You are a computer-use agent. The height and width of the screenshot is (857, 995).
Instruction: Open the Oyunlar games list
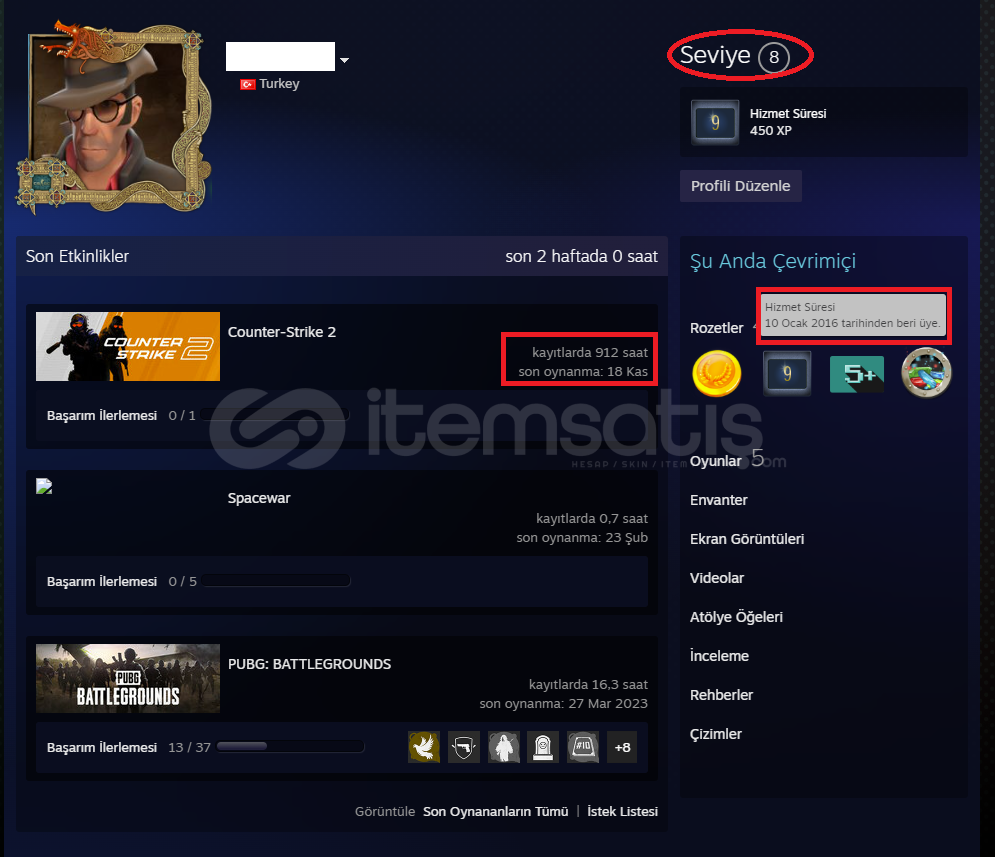(x=715, y=461)
